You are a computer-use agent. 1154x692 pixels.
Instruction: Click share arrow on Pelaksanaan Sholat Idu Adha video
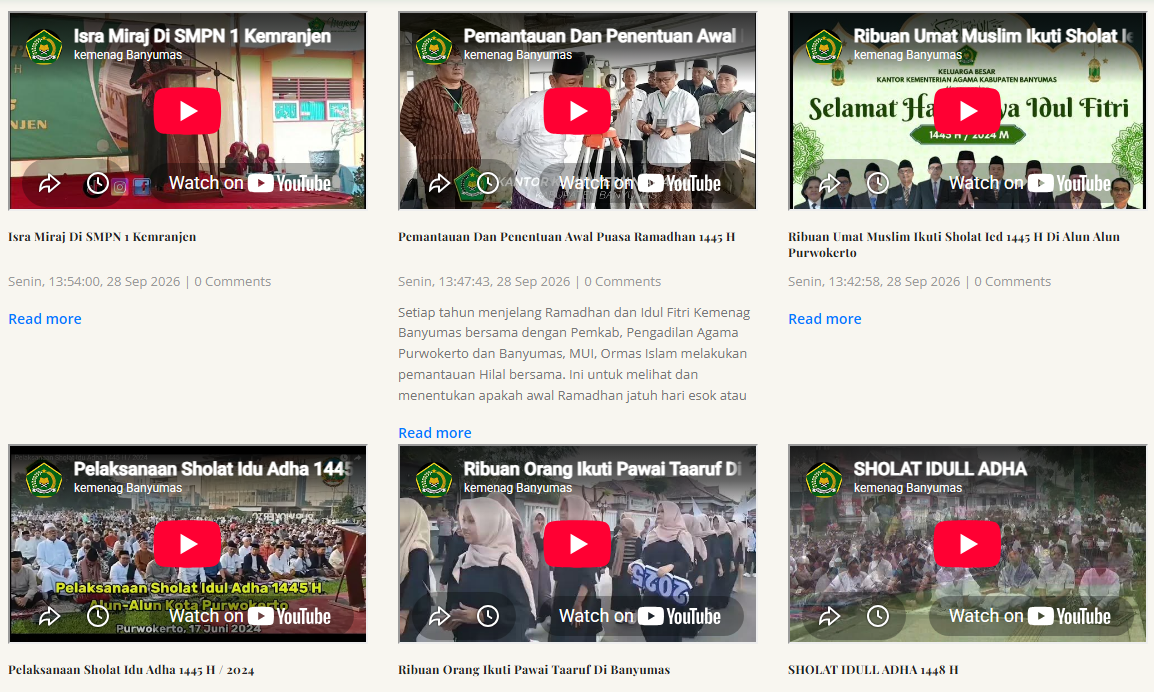pyautogui.click(x=49, y=615)
